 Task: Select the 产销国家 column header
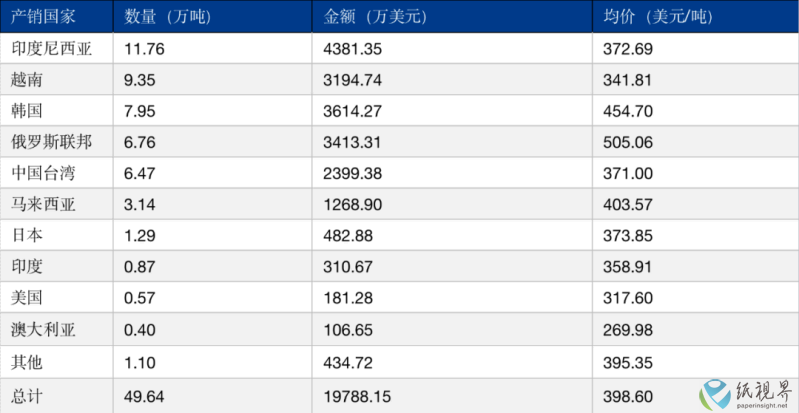(x=57, y=16)
